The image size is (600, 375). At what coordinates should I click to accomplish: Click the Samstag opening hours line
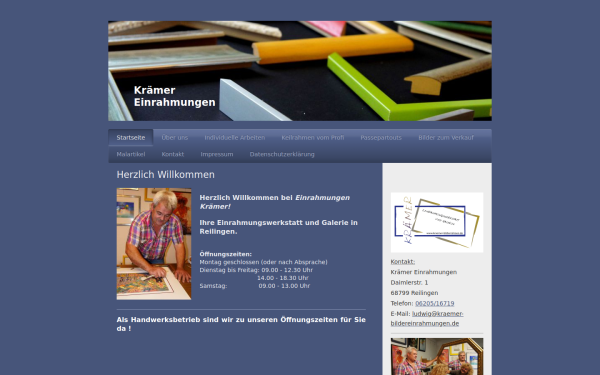coord(254,286)
